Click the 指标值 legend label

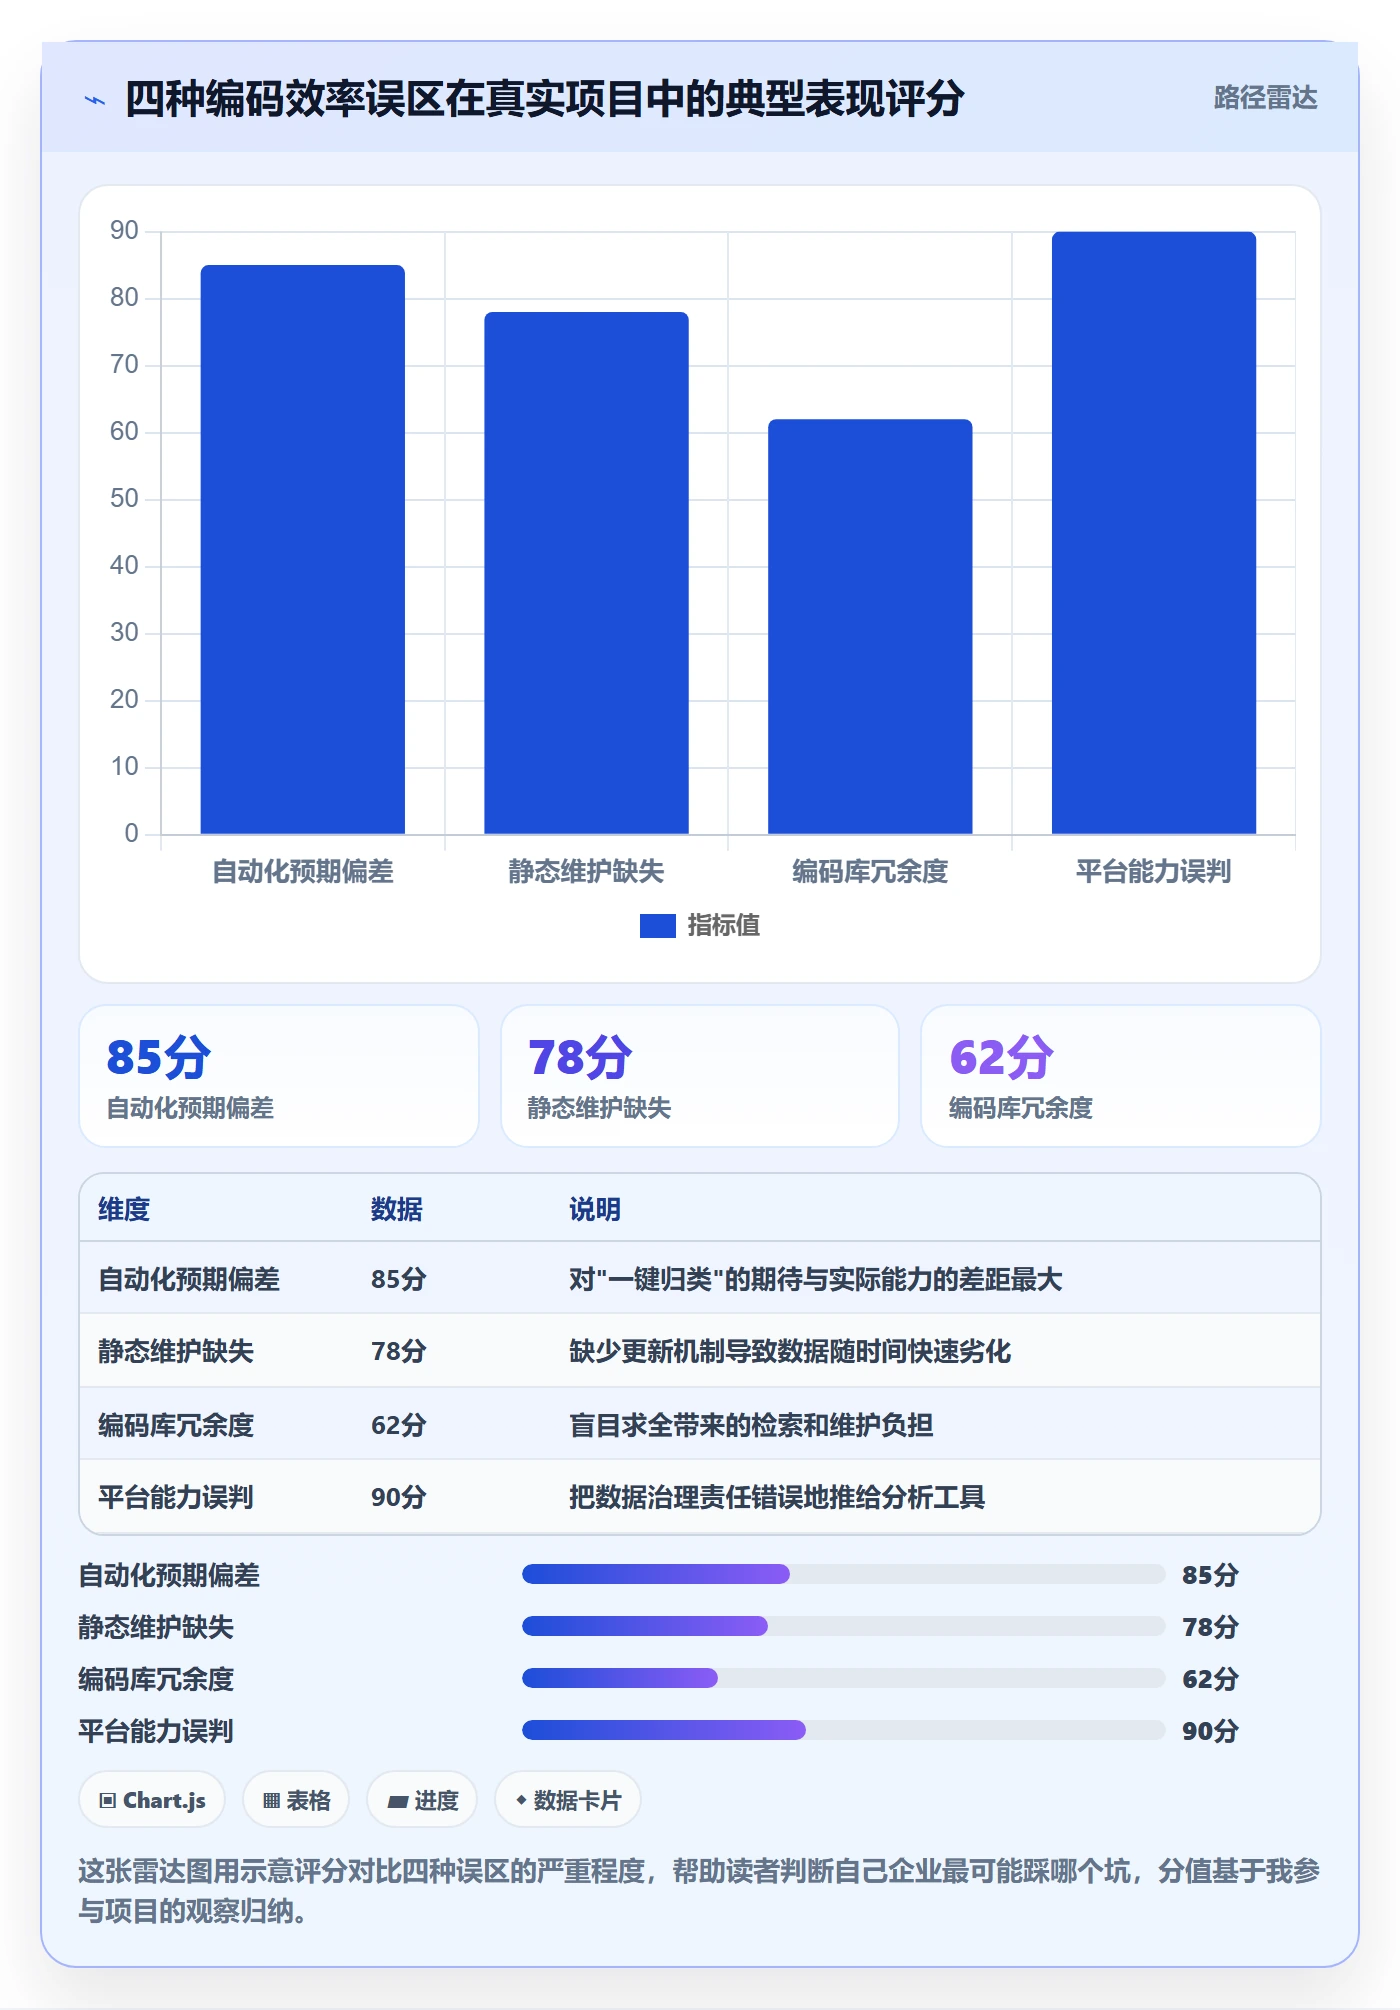click(723, 926)
